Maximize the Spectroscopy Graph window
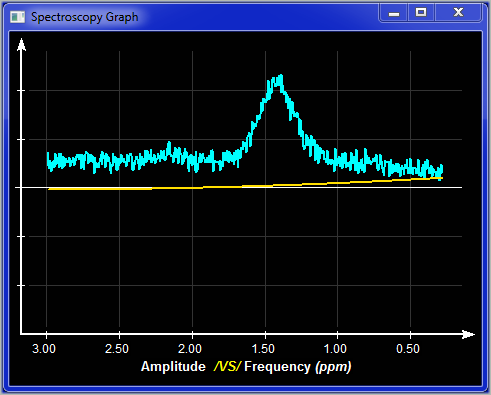Viewport: 491px width, 395px height. [421, 13]
